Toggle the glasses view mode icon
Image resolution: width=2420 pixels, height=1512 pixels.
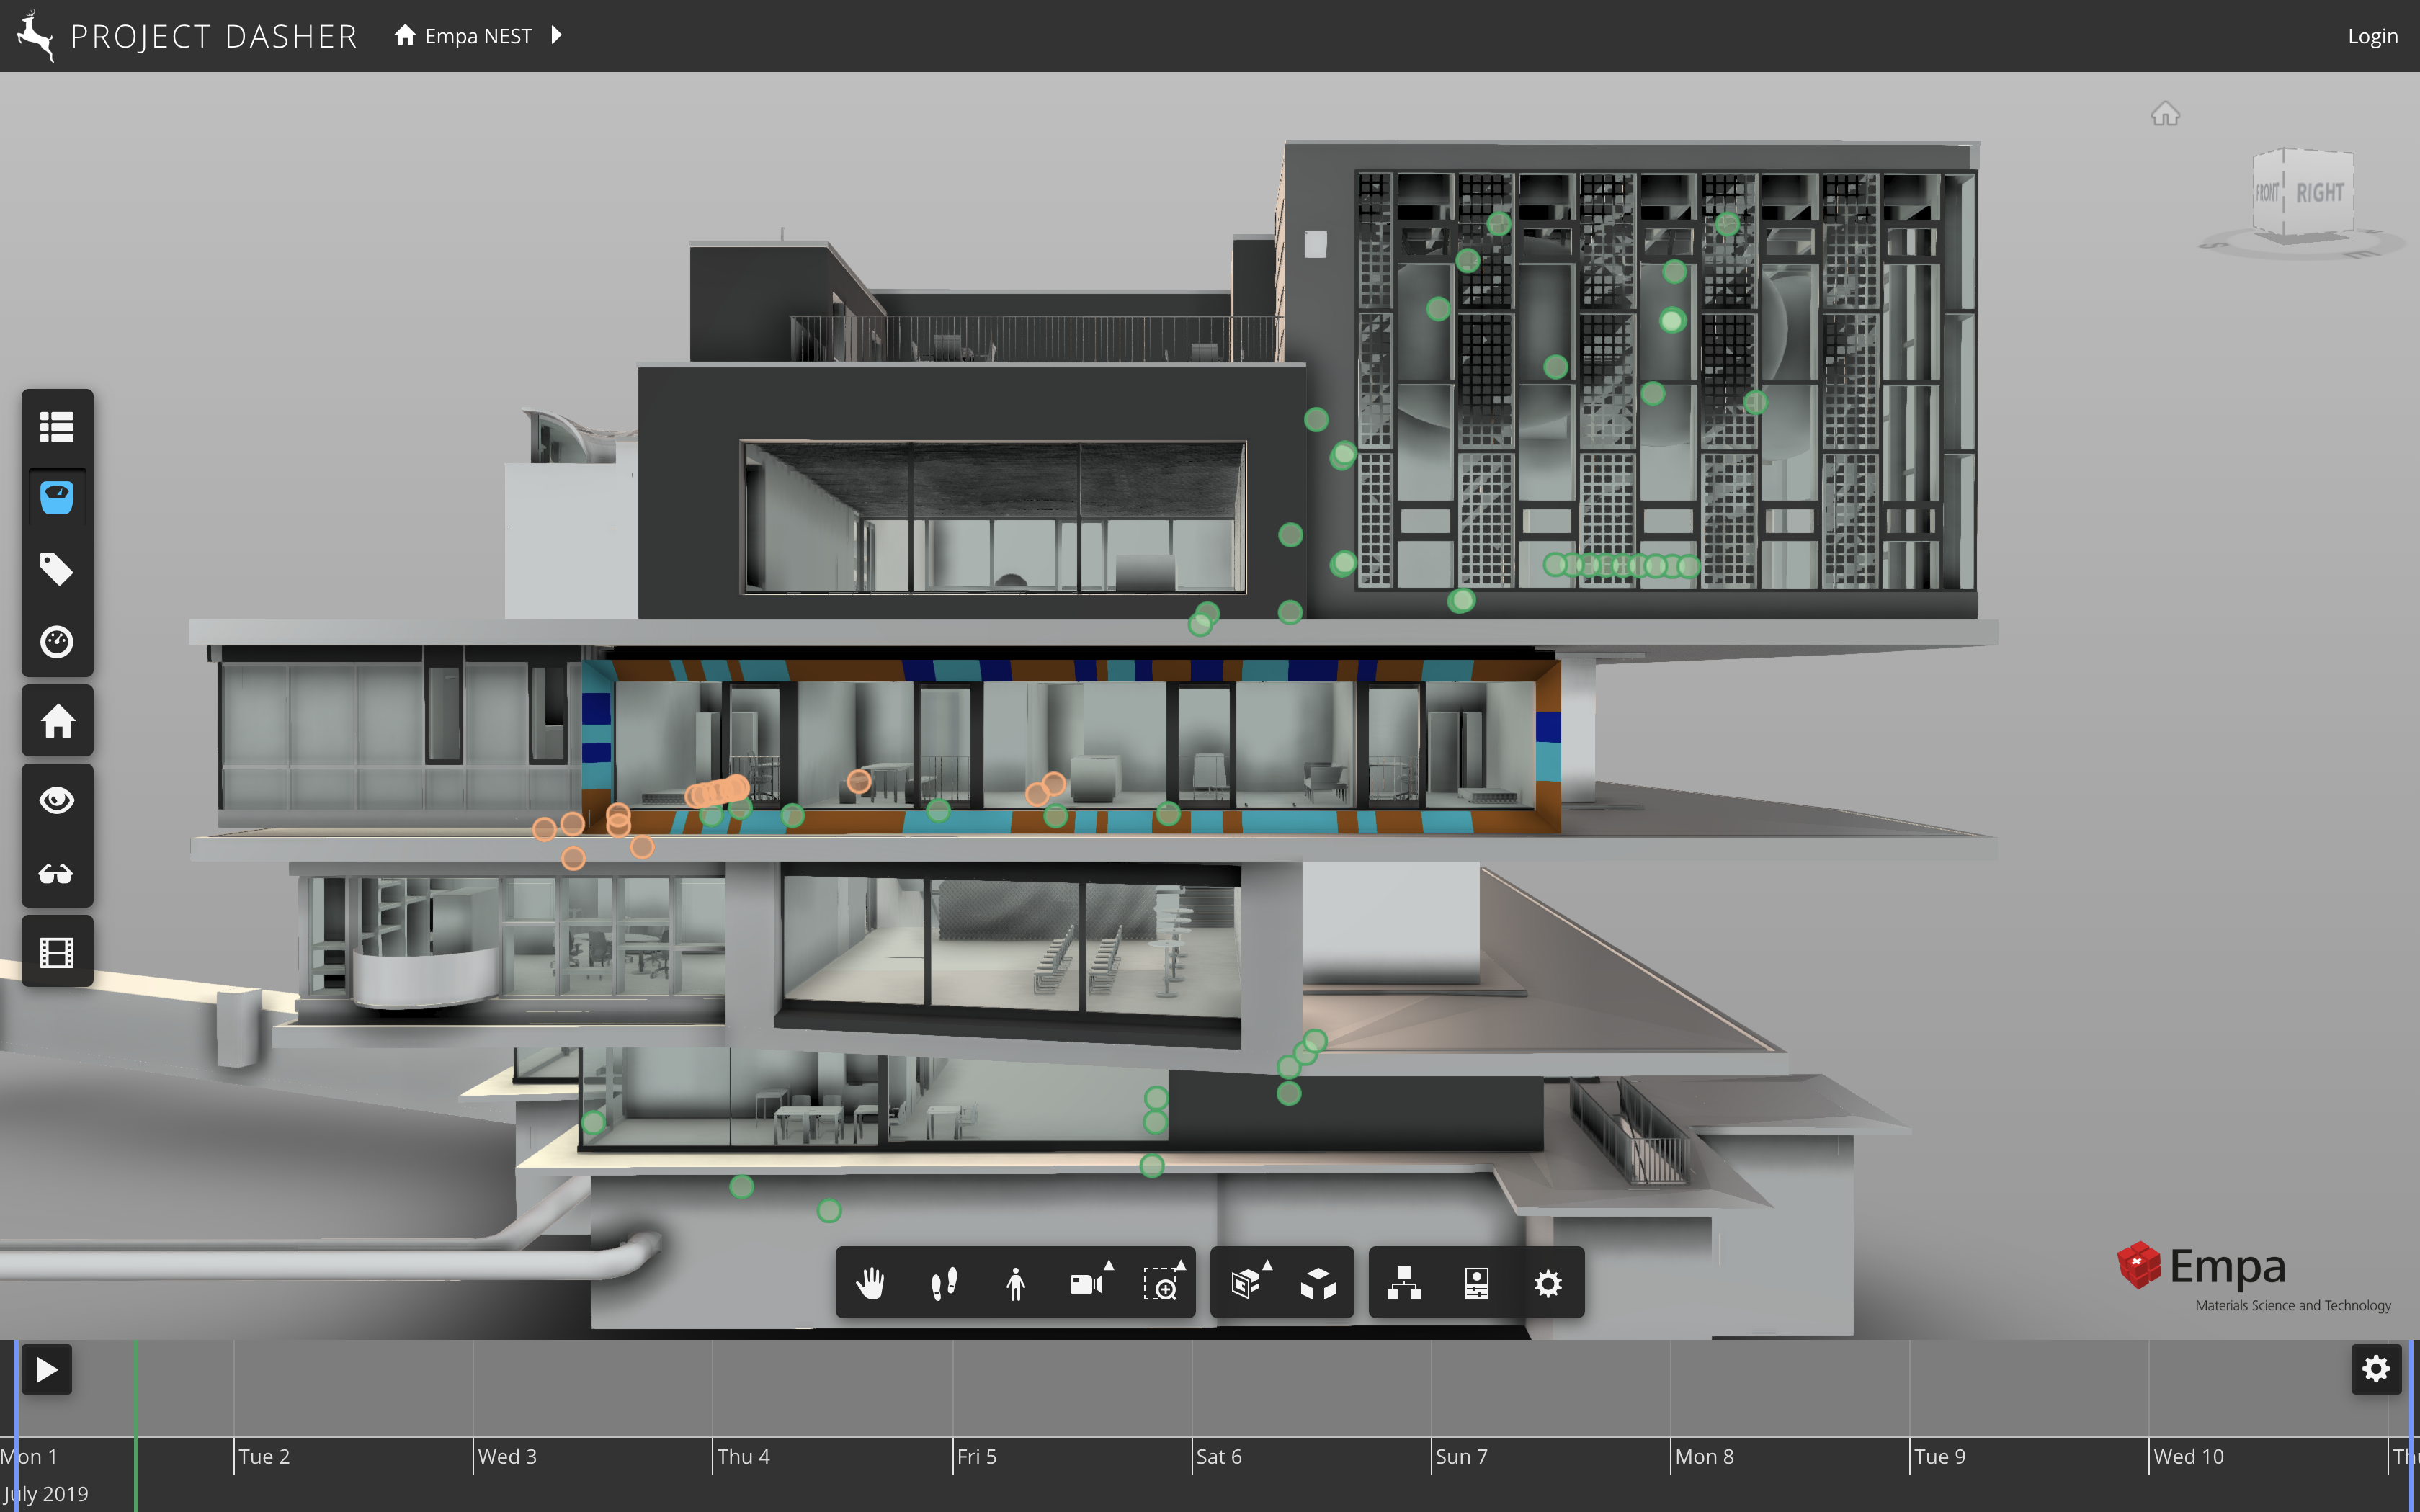(57, 874)
